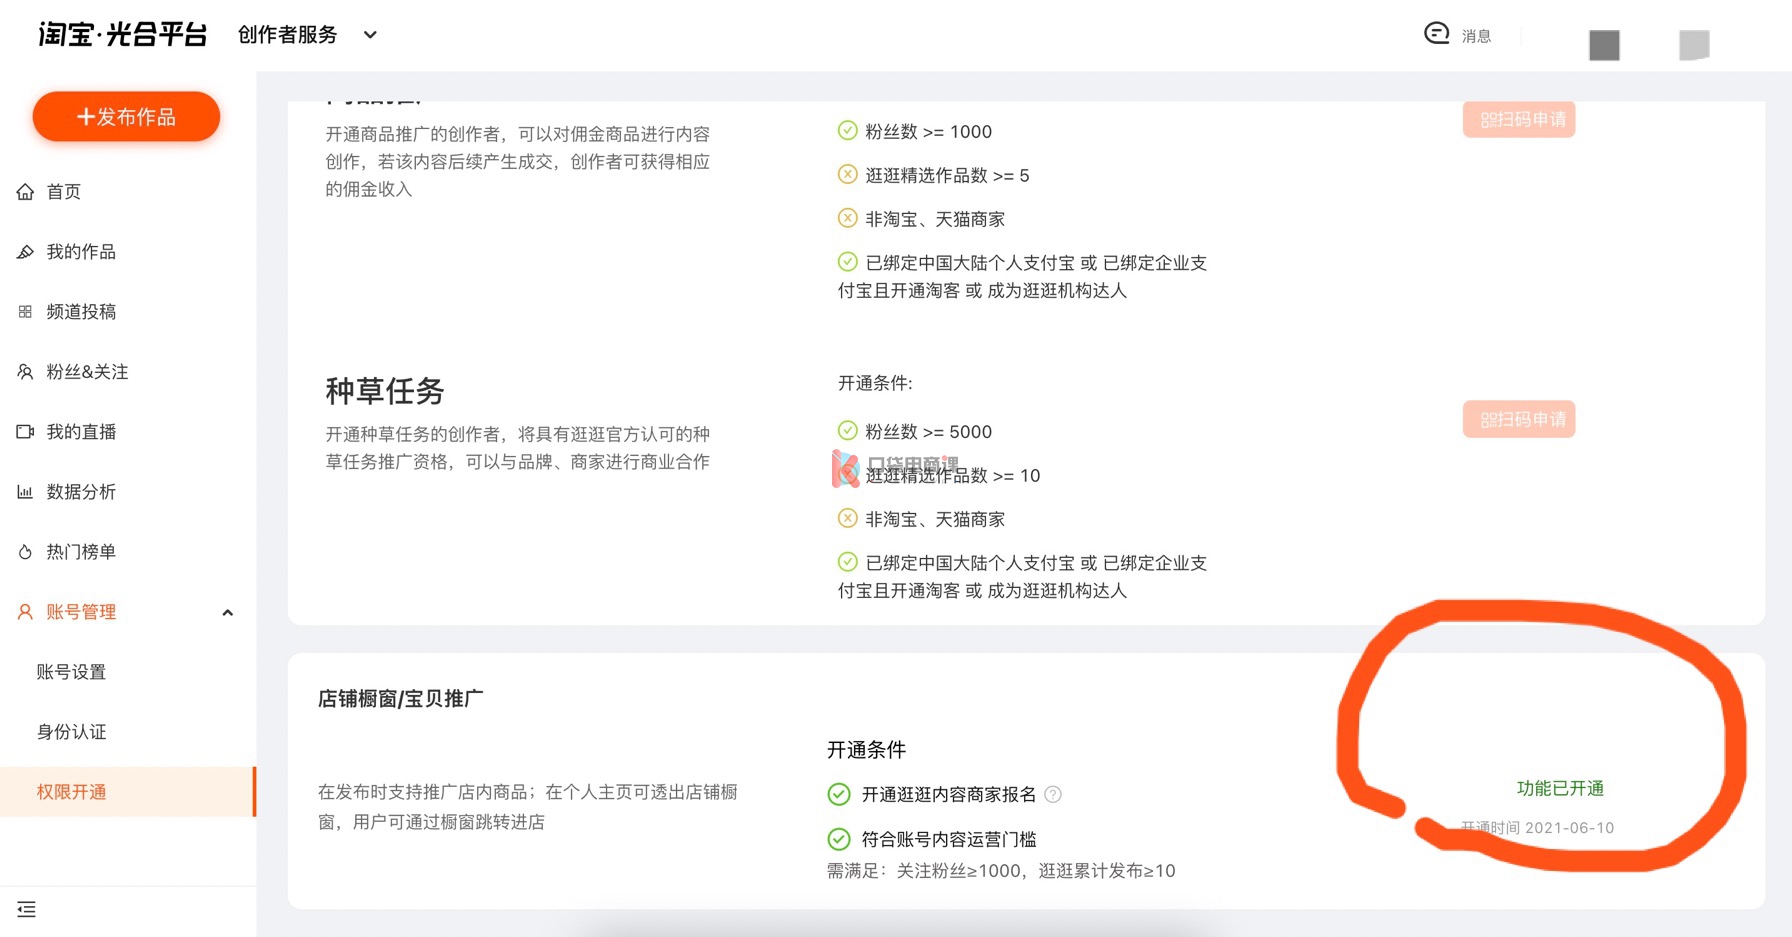
Task: Select 权限开通 submenu item
Action: 128,792
